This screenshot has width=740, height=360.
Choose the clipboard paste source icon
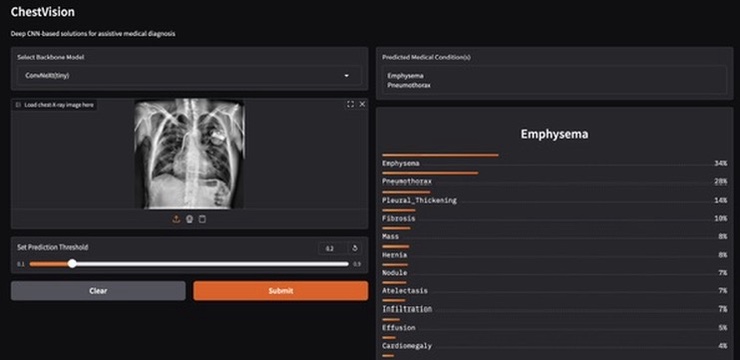(202, 219)
